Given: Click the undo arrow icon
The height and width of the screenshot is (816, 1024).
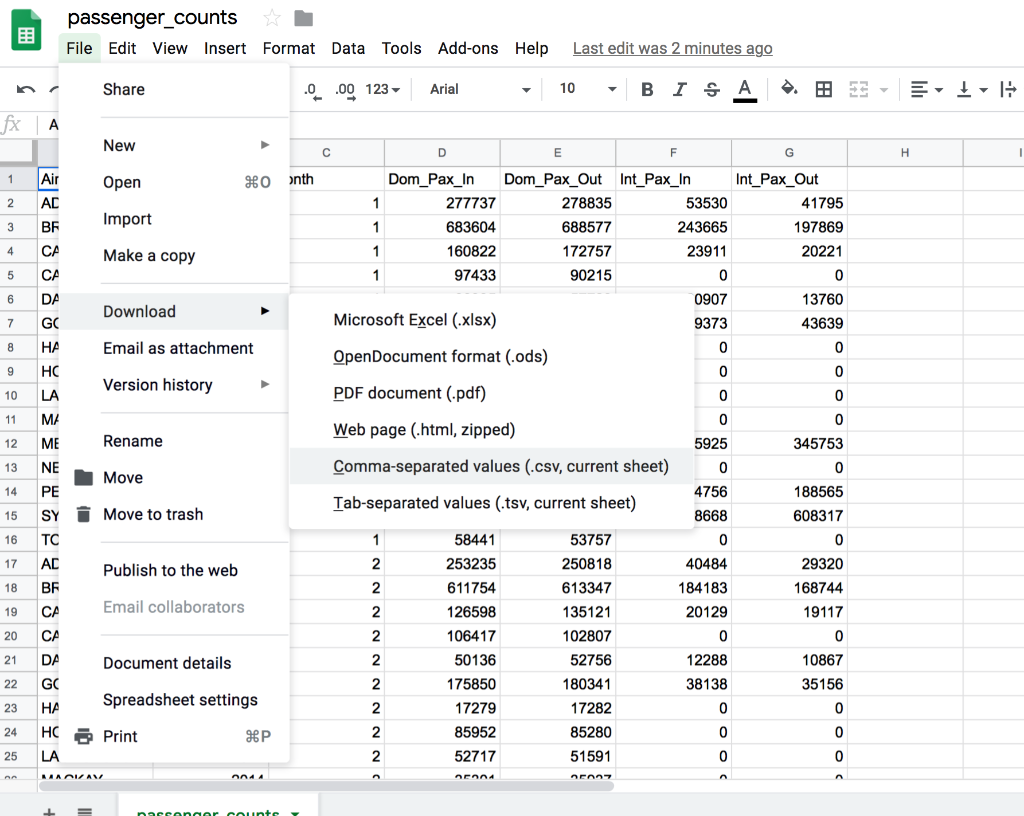Looking at the screenshot, I should click(x=25, y=89).
